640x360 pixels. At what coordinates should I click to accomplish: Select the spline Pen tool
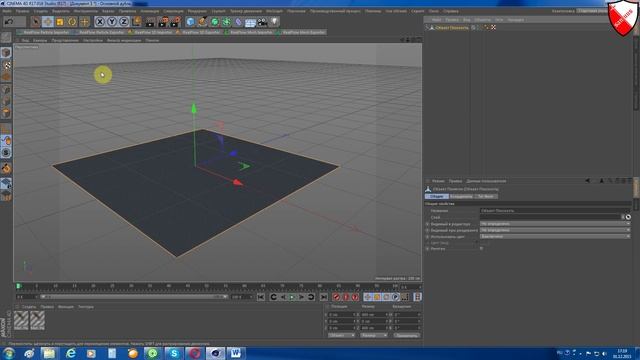202,22
